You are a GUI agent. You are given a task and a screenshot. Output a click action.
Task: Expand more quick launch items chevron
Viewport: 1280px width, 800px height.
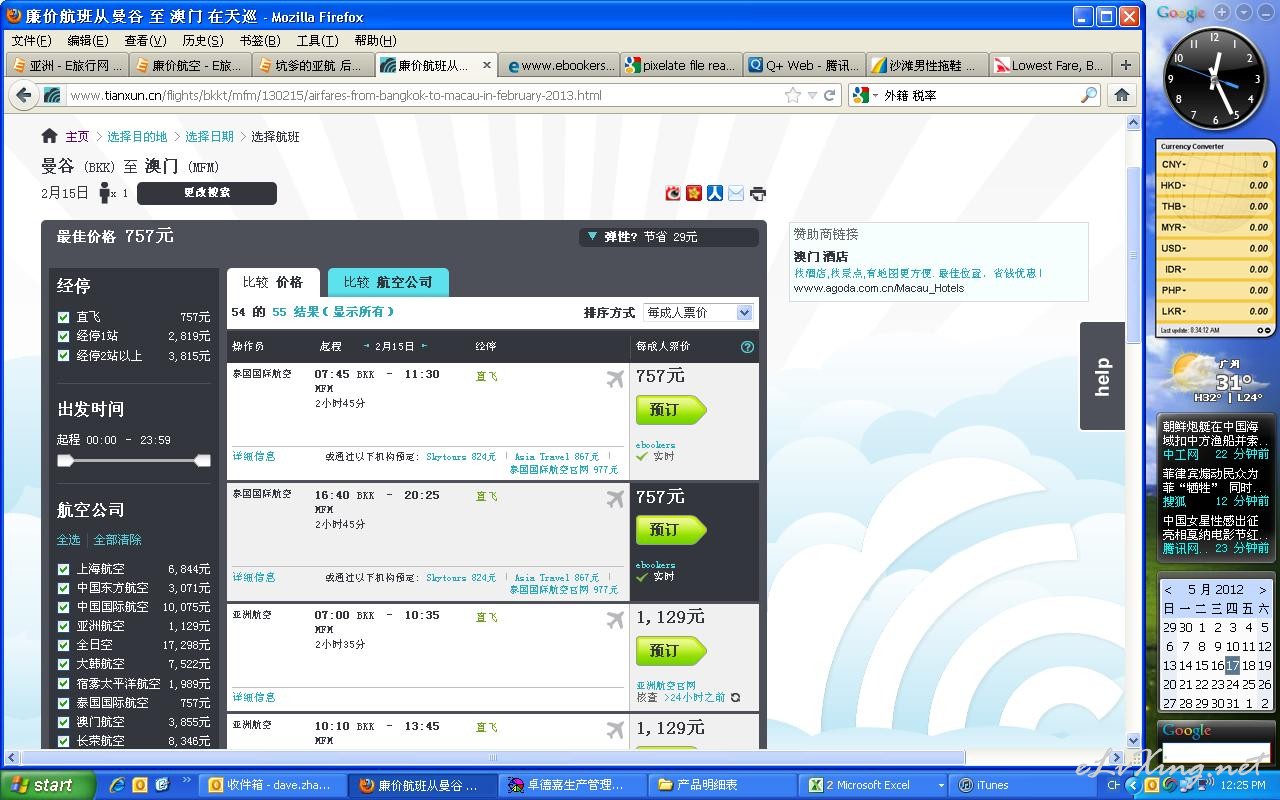coord(186,781)
